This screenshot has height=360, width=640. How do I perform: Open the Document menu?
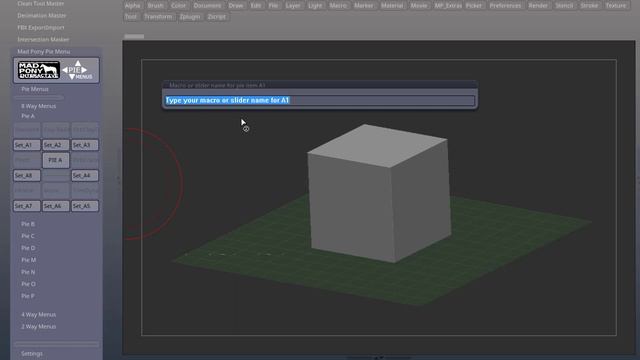(207, 6)
